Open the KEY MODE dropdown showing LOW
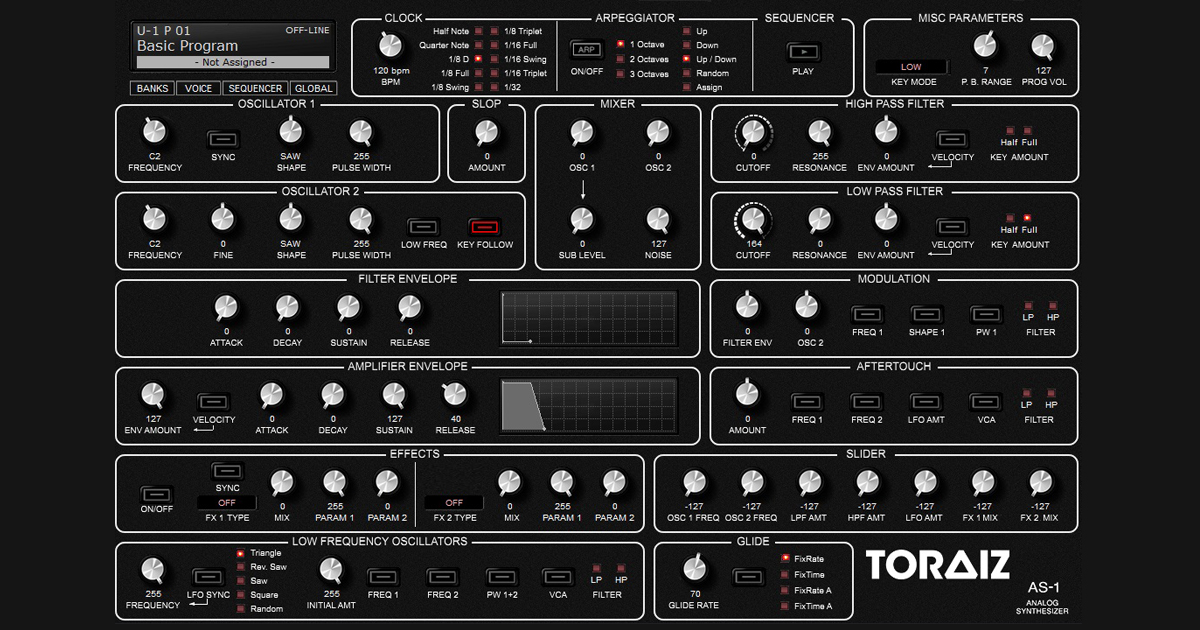This screenshot has width=1200, height=630. (x=911, y=67)
